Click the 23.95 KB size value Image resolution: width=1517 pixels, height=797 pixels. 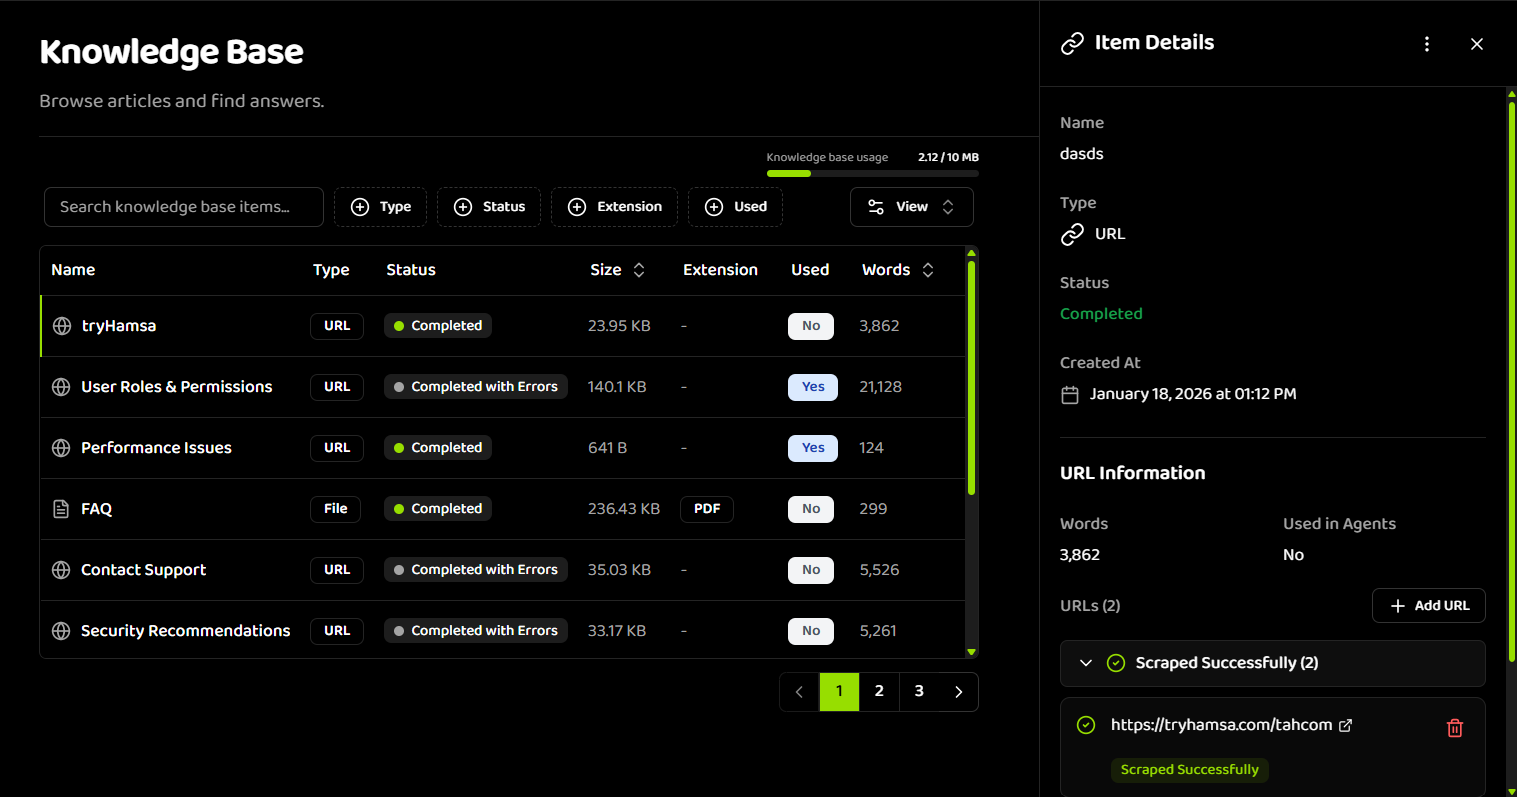(619, 326)
